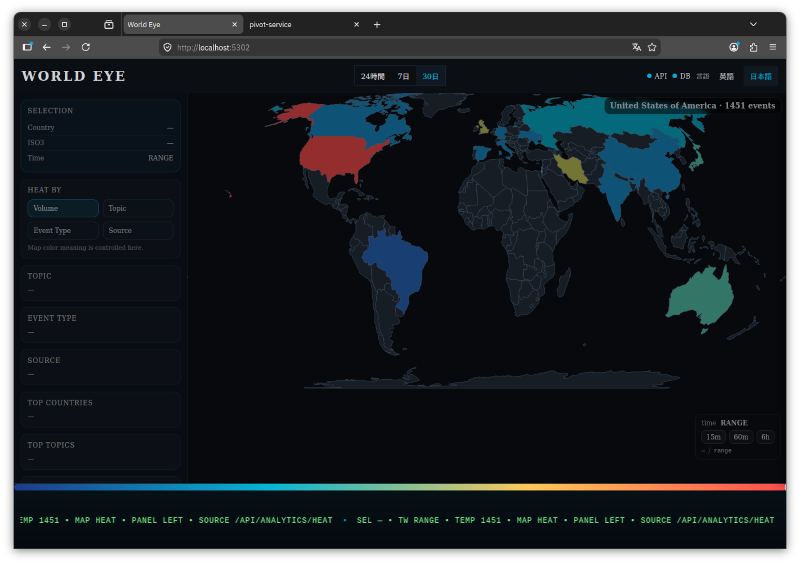
Task: Open the browser extensions icon
Action: click(753, 47)
